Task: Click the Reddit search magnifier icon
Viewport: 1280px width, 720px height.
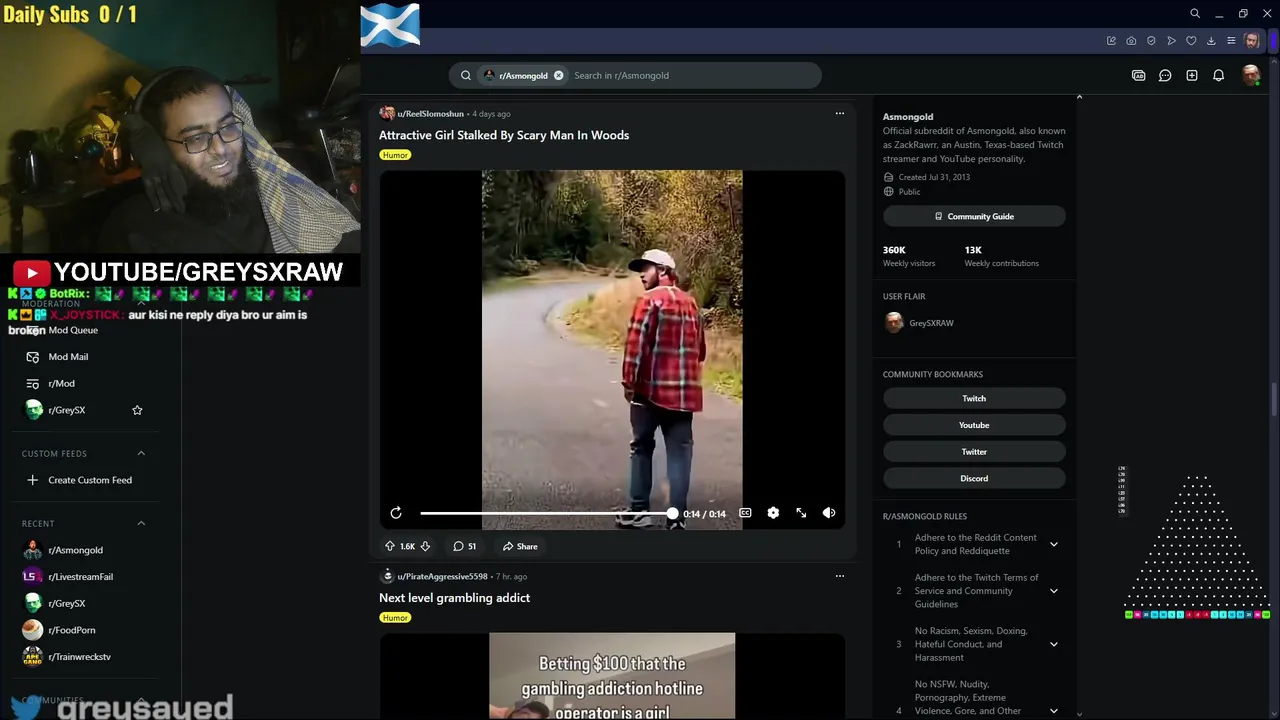Action: [x=466, y=75]
